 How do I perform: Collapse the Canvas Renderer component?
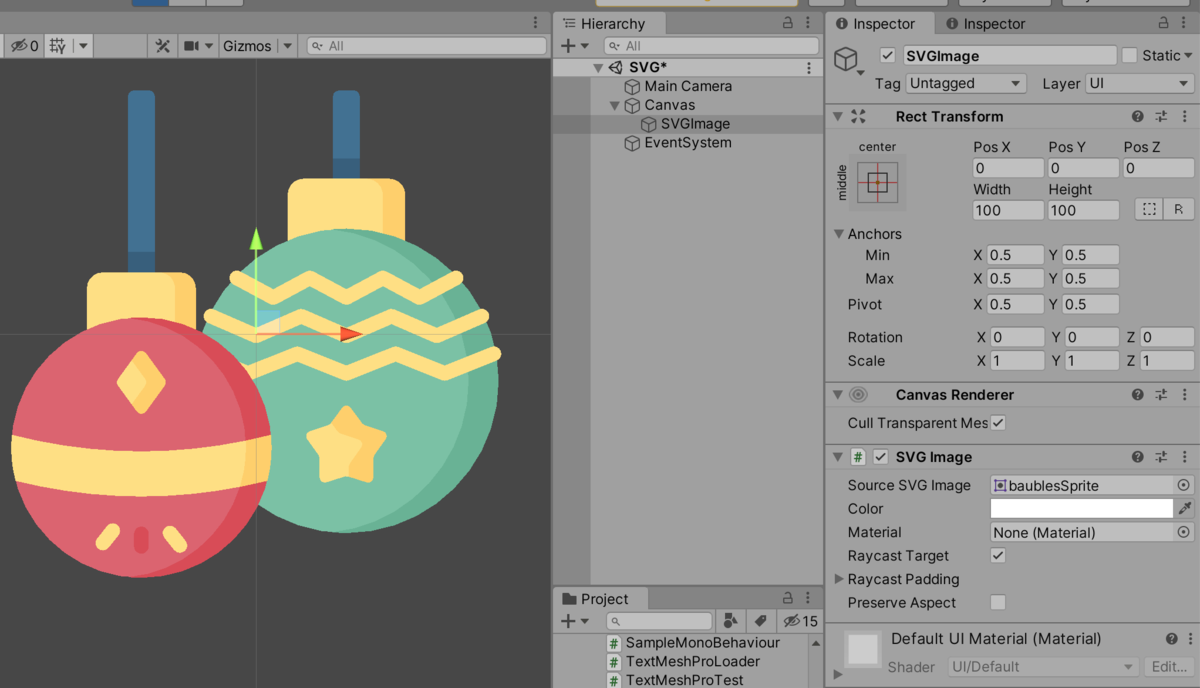838,395
